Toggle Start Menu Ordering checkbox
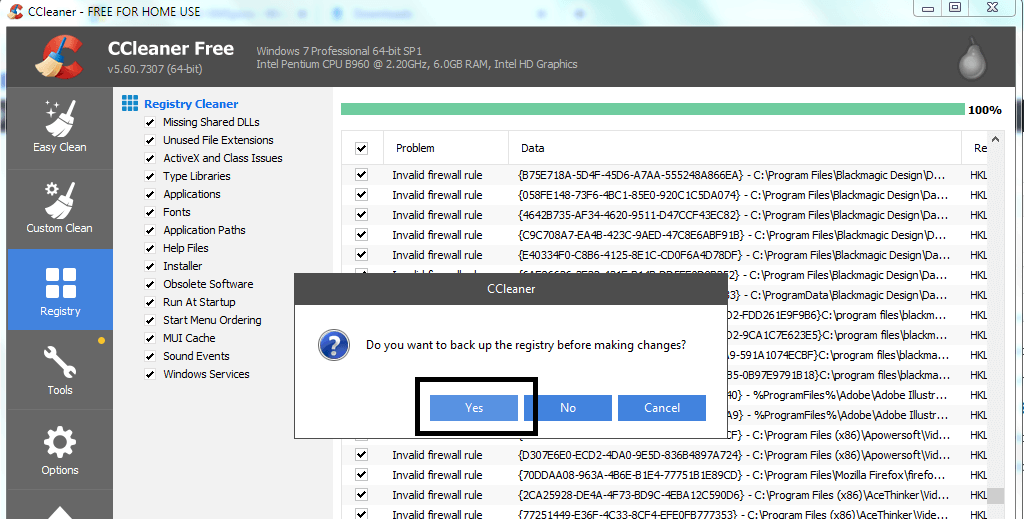 pos(150,320)
